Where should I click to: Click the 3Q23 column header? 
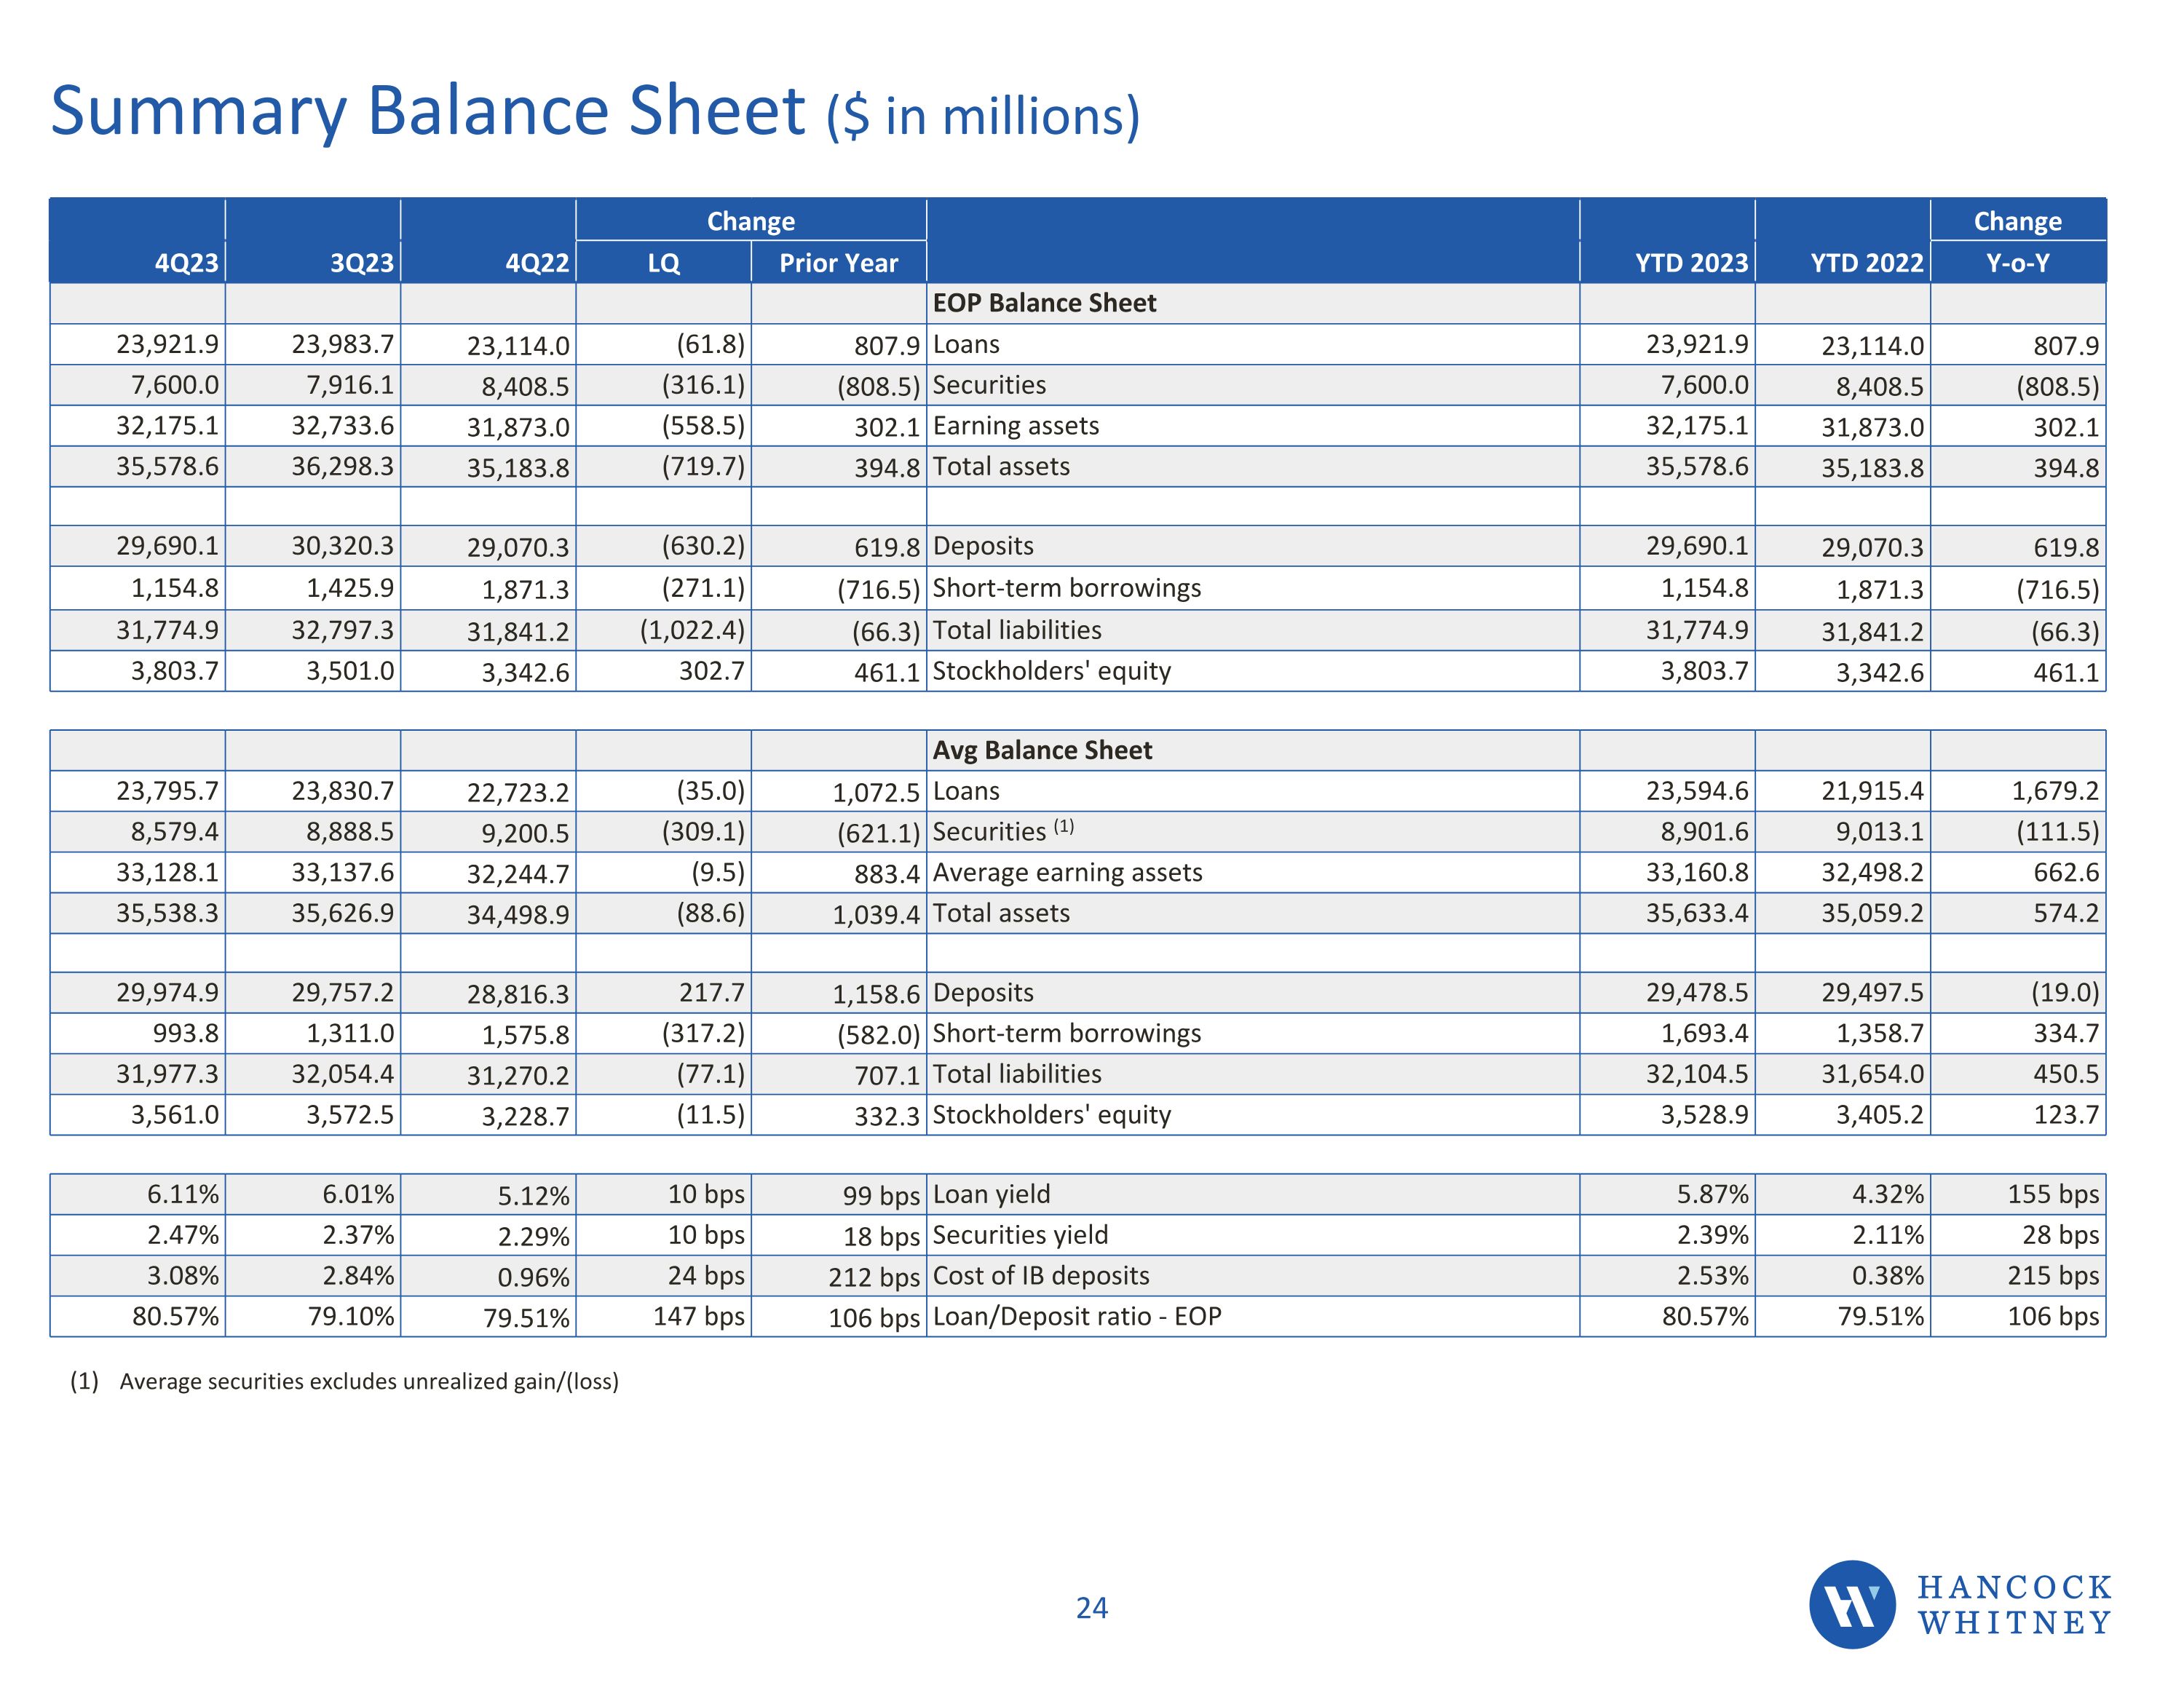click(x=362, y=263)
